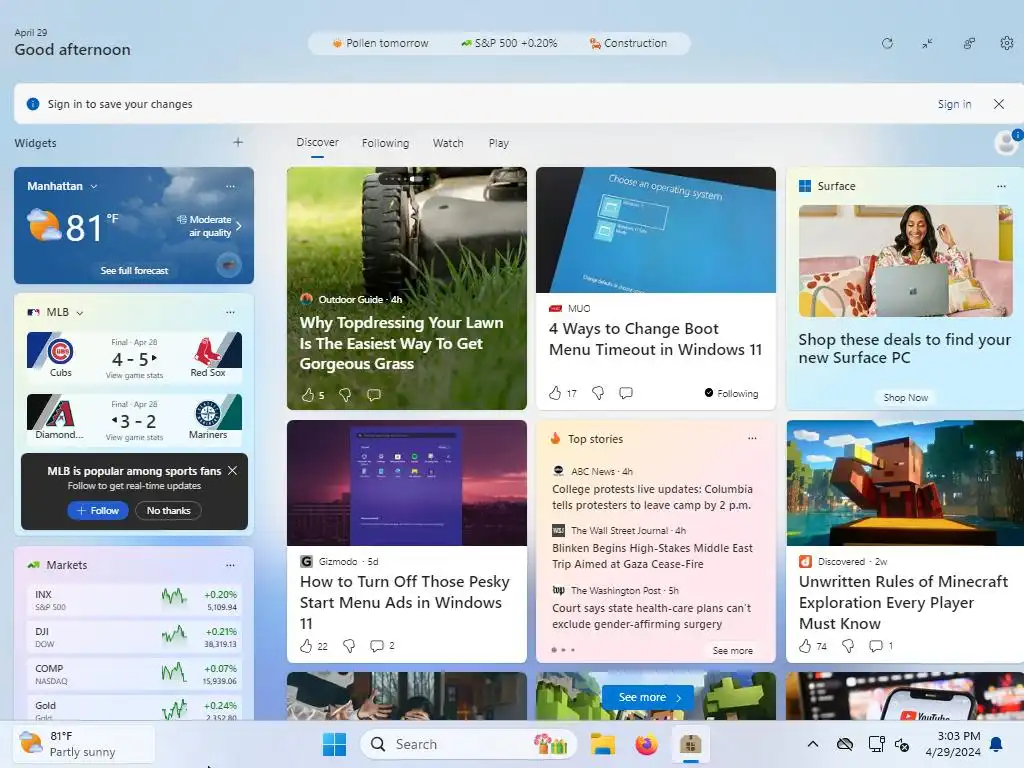The width and height of the screenshot is (1024, 768).
Task: Open the gender-affirming surgery court story
Action: [652, 616]
